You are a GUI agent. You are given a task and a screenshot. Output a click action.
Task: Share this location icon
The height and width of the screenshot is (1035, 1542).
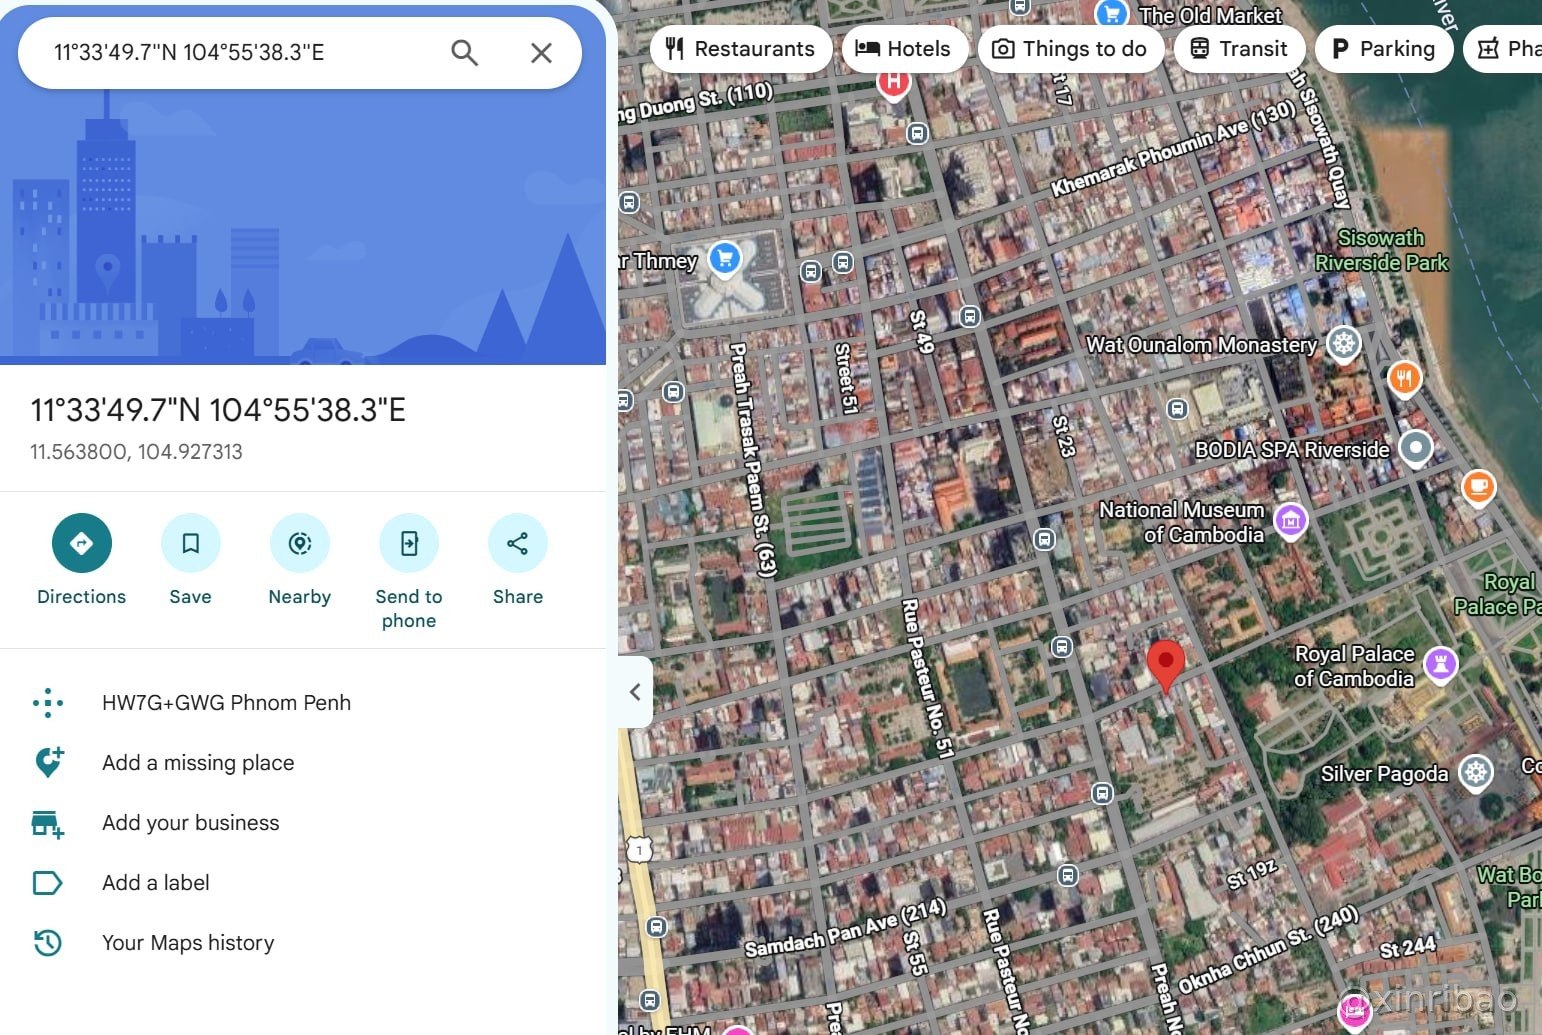point(517,543)
